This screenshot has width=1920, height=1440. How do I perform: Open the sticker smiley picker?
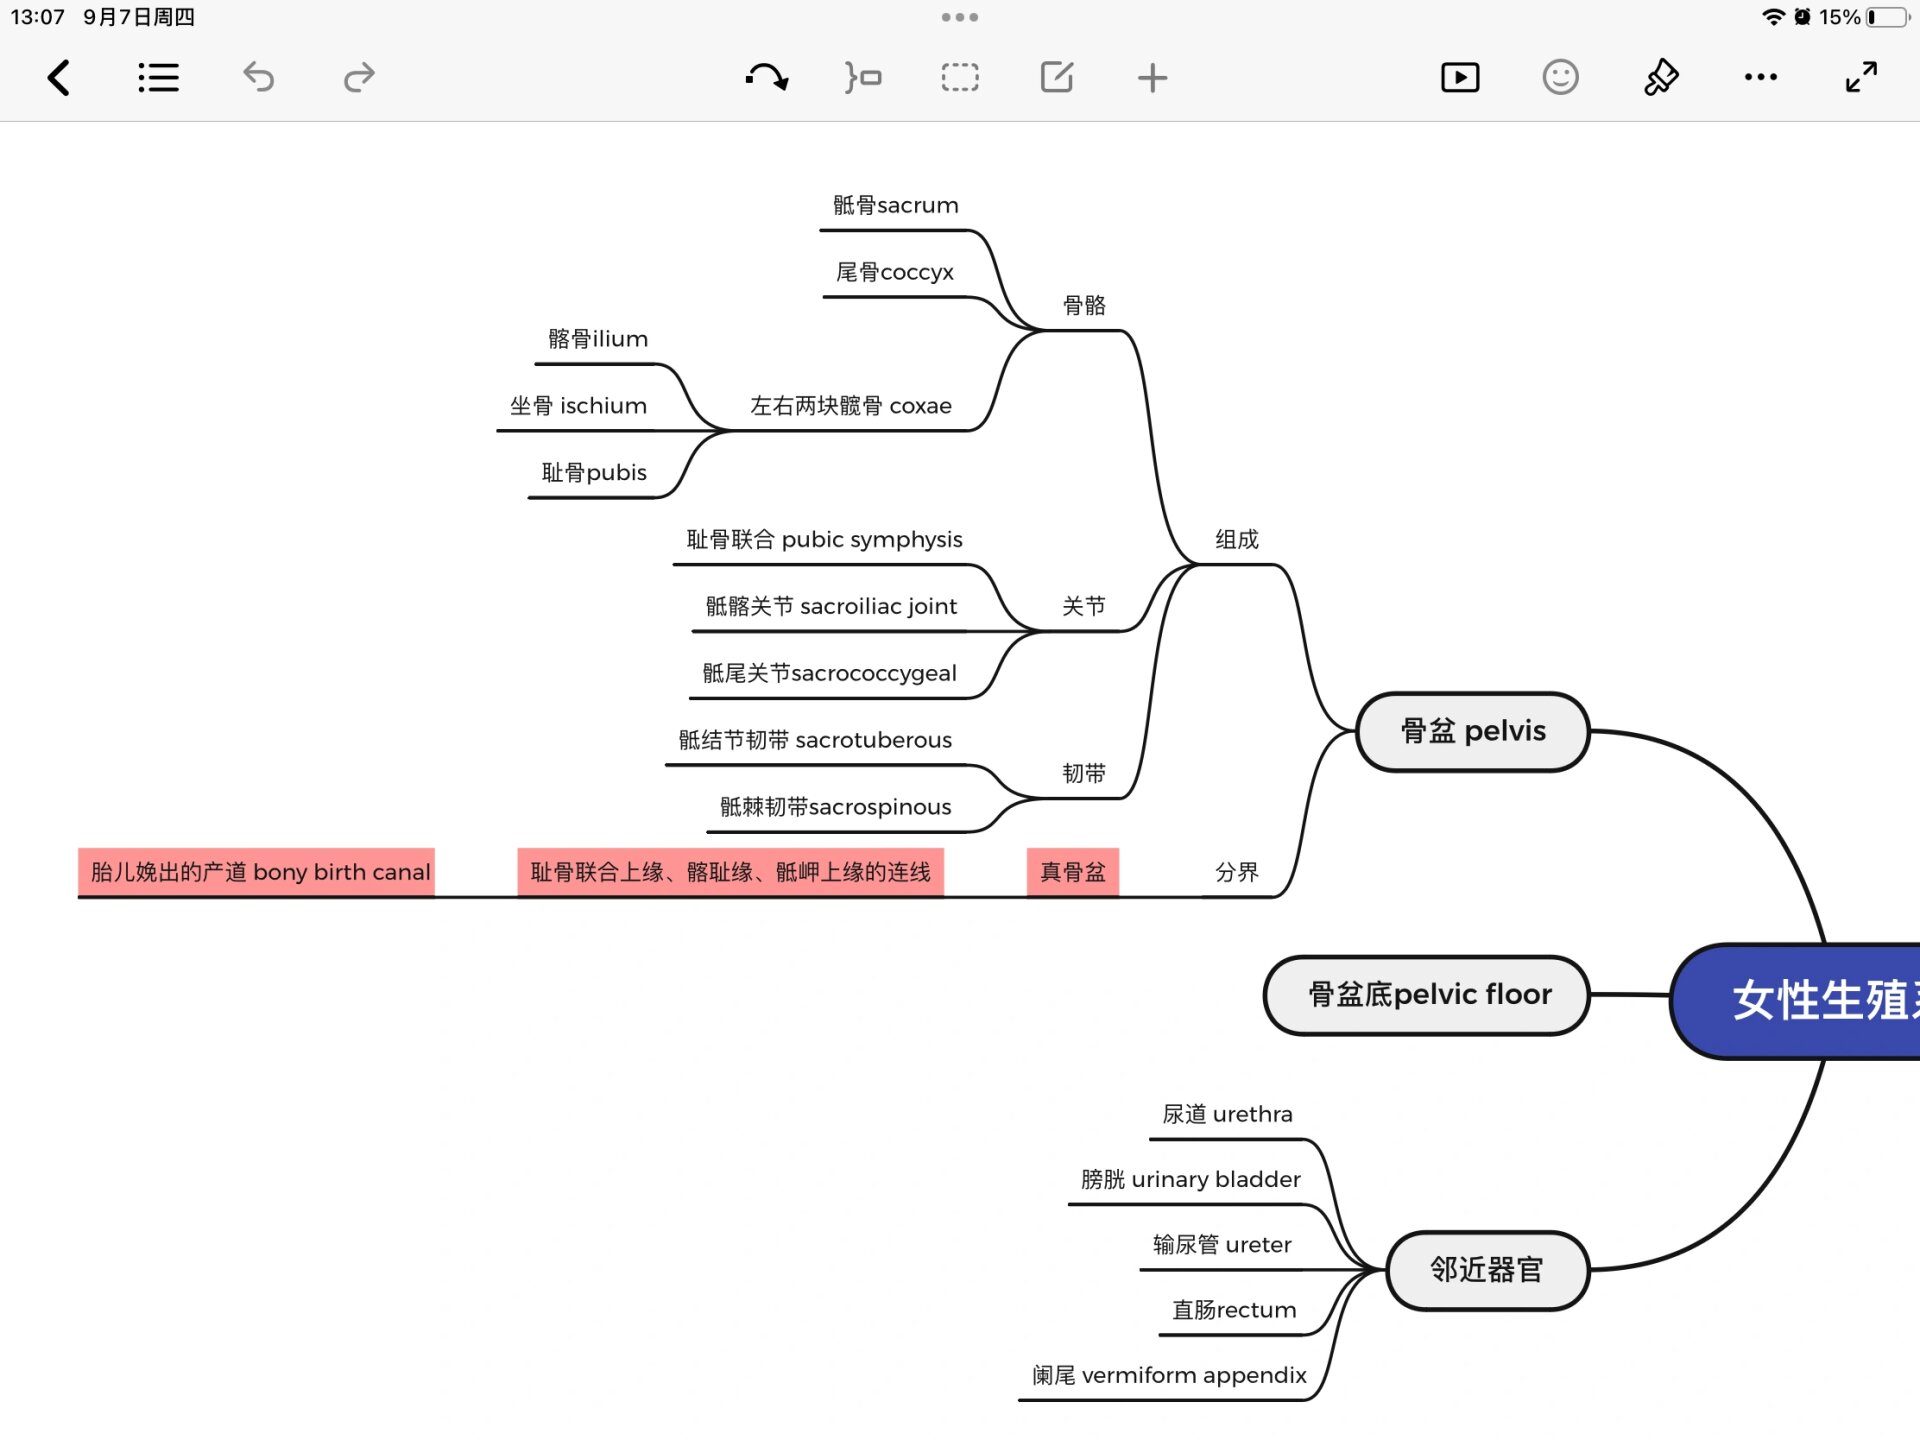click(1560, 77)
